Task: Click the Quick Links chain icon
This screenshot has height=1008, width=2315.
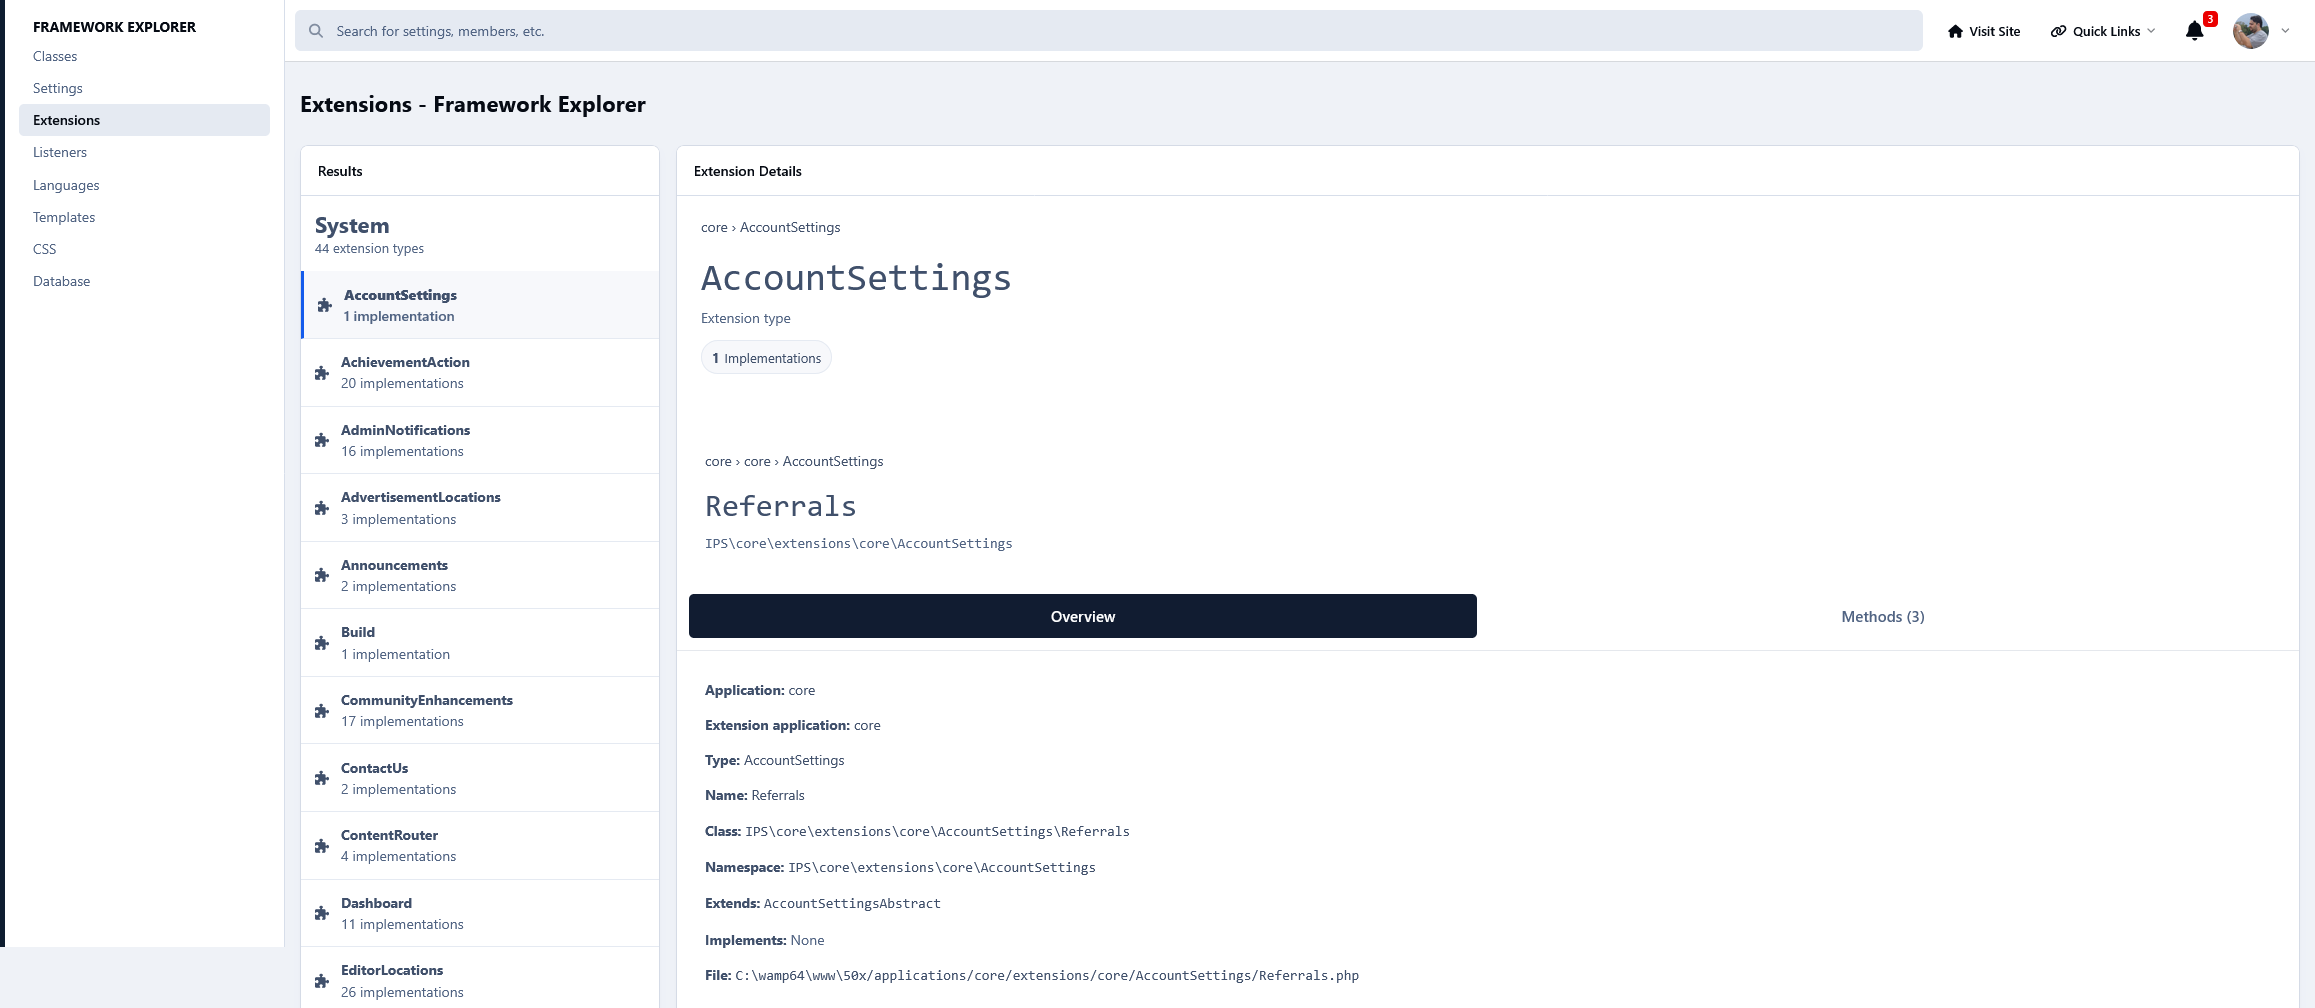Action: coord(2058,31)
